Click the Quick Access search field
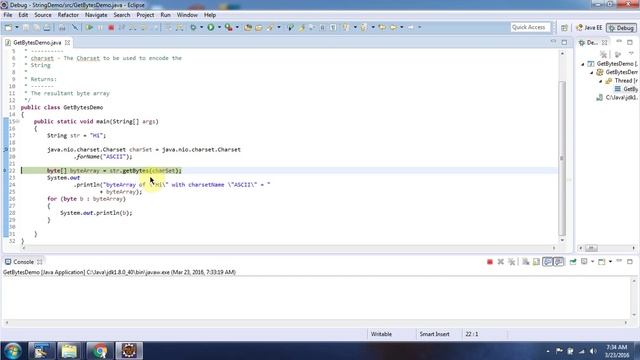Viewport: 640px width, 360px height. (530, 27)
